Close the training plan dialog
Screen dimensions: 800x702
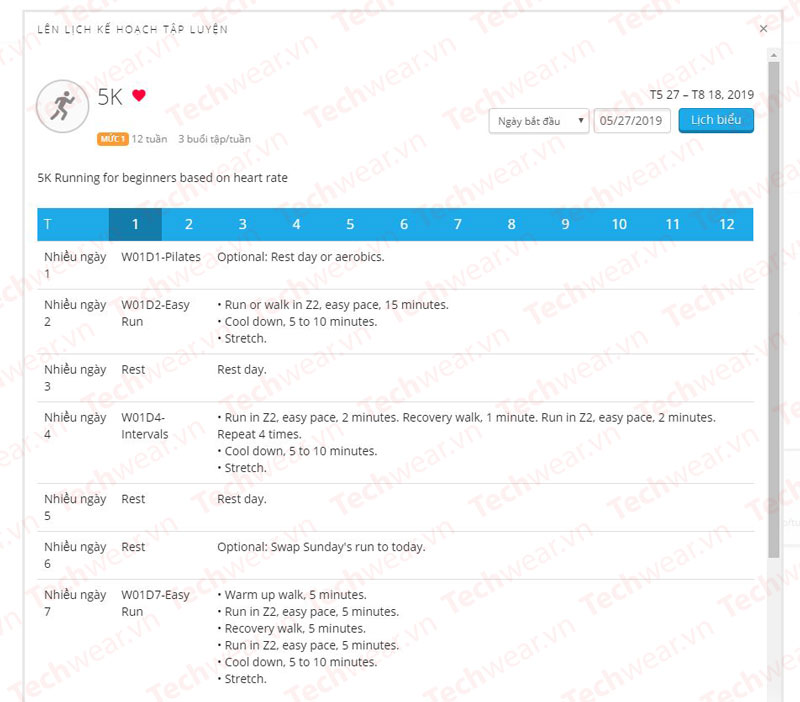coord(763,29)
